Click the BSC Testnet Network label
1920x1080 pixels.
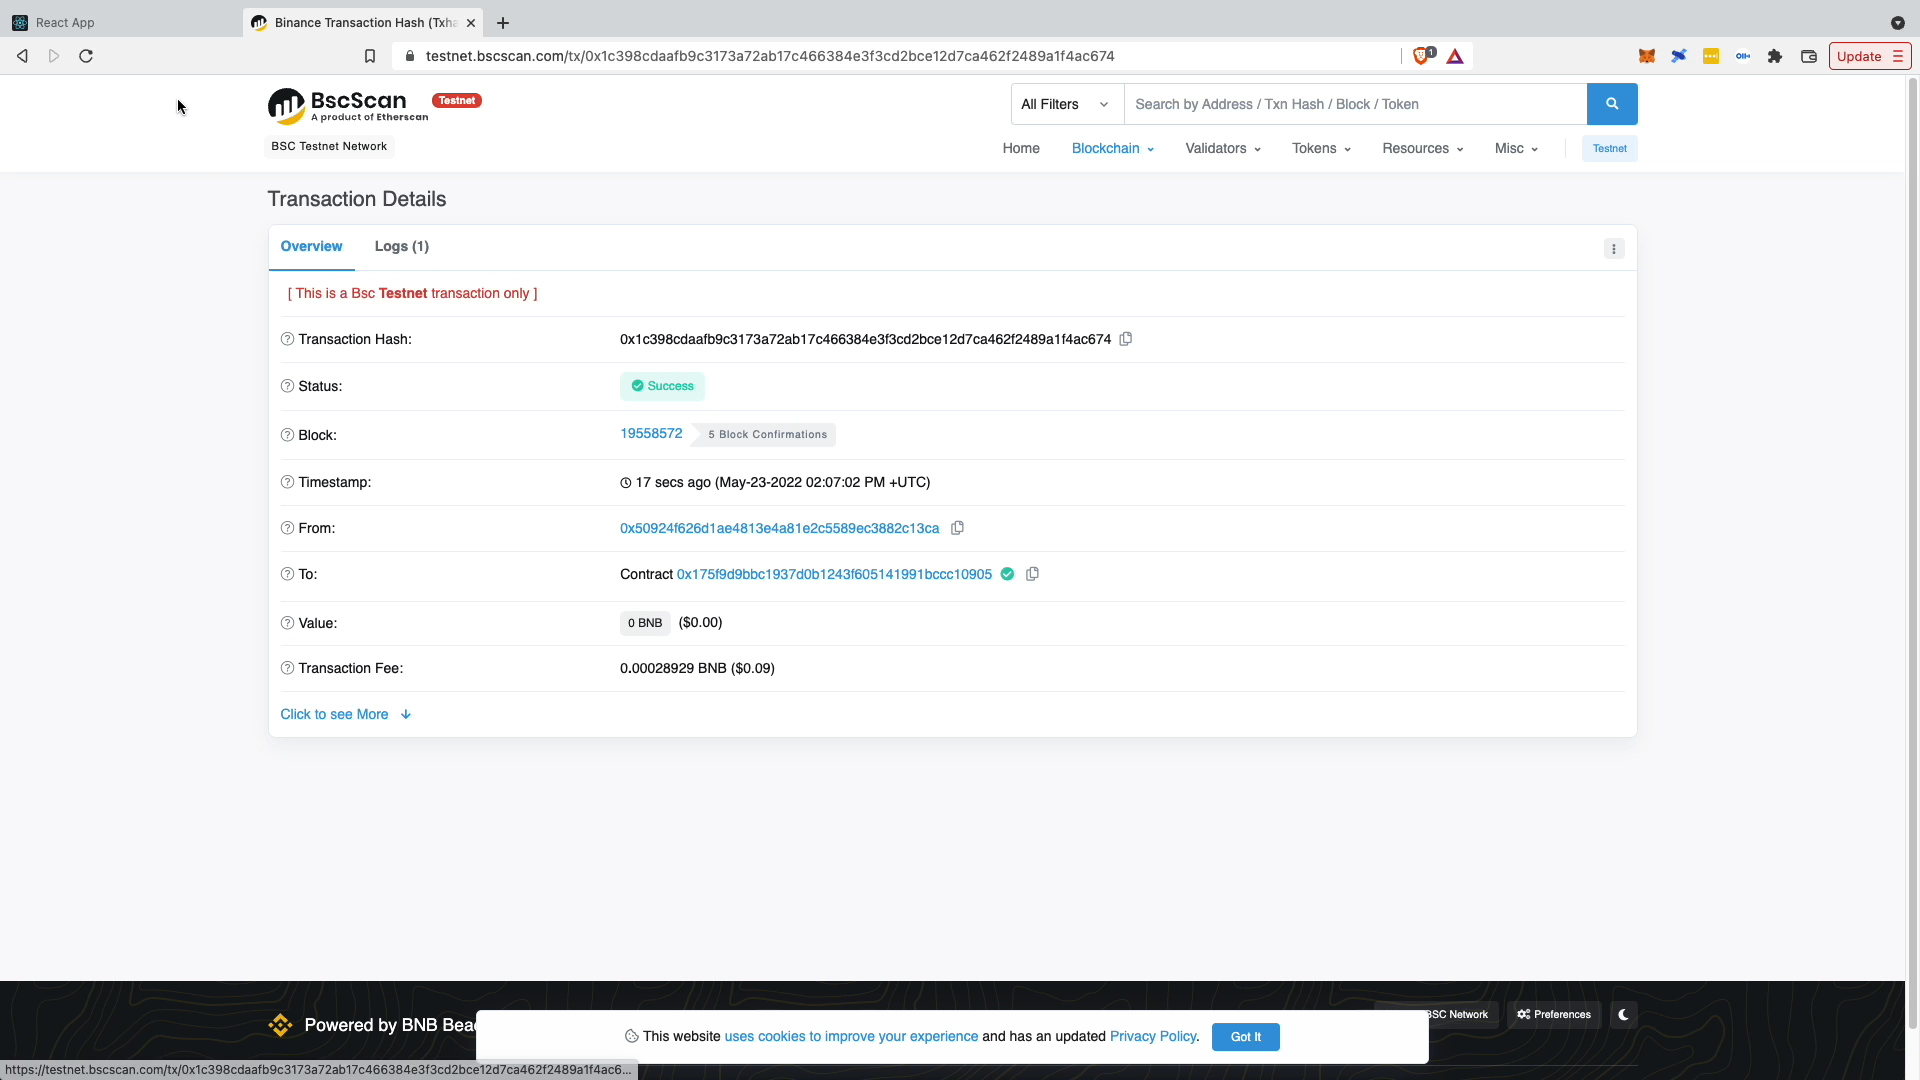pos(329,146)
